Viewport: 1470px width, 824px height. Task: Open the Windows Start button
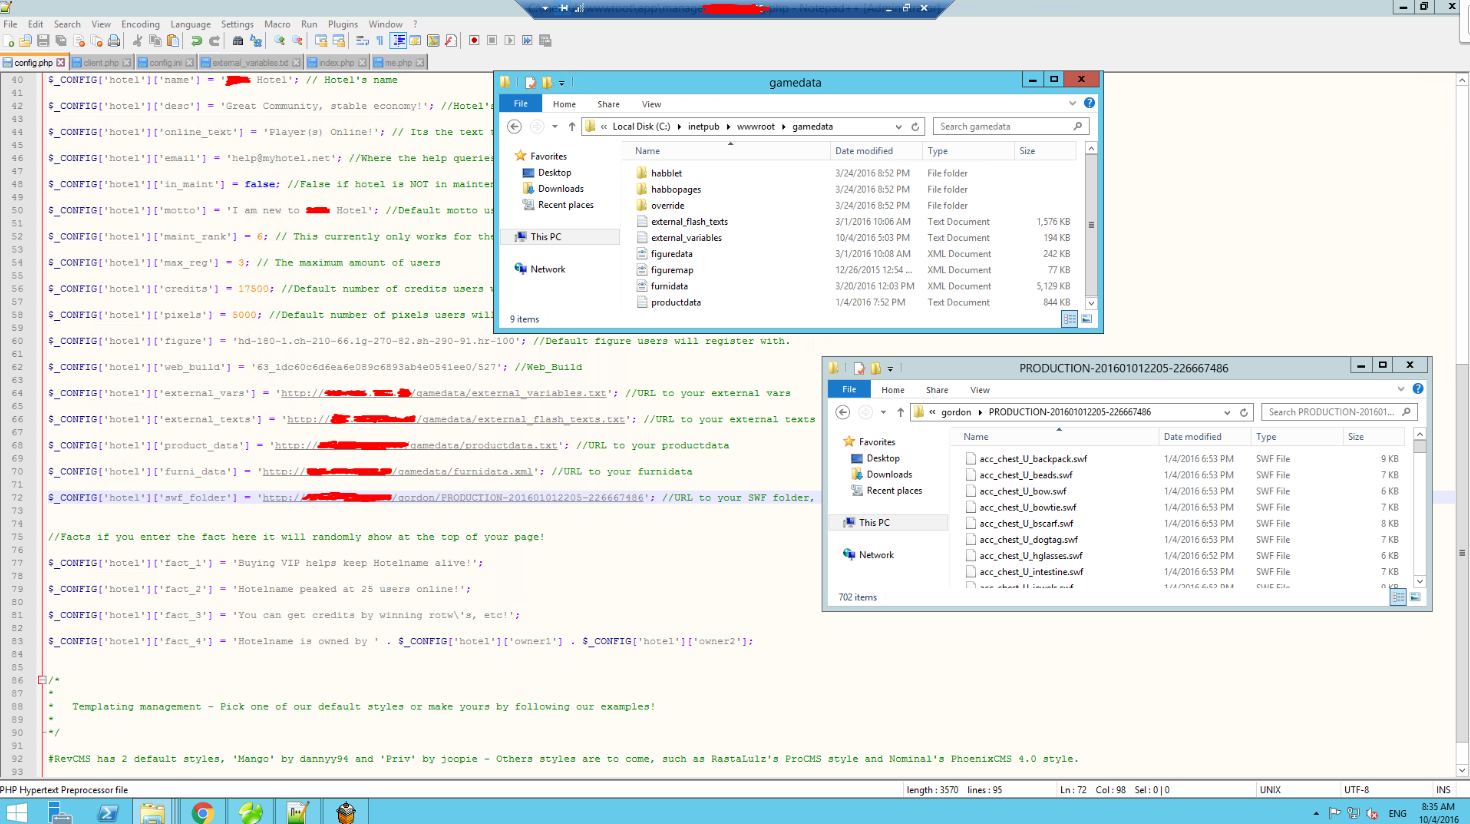click(x=15, y=813)
